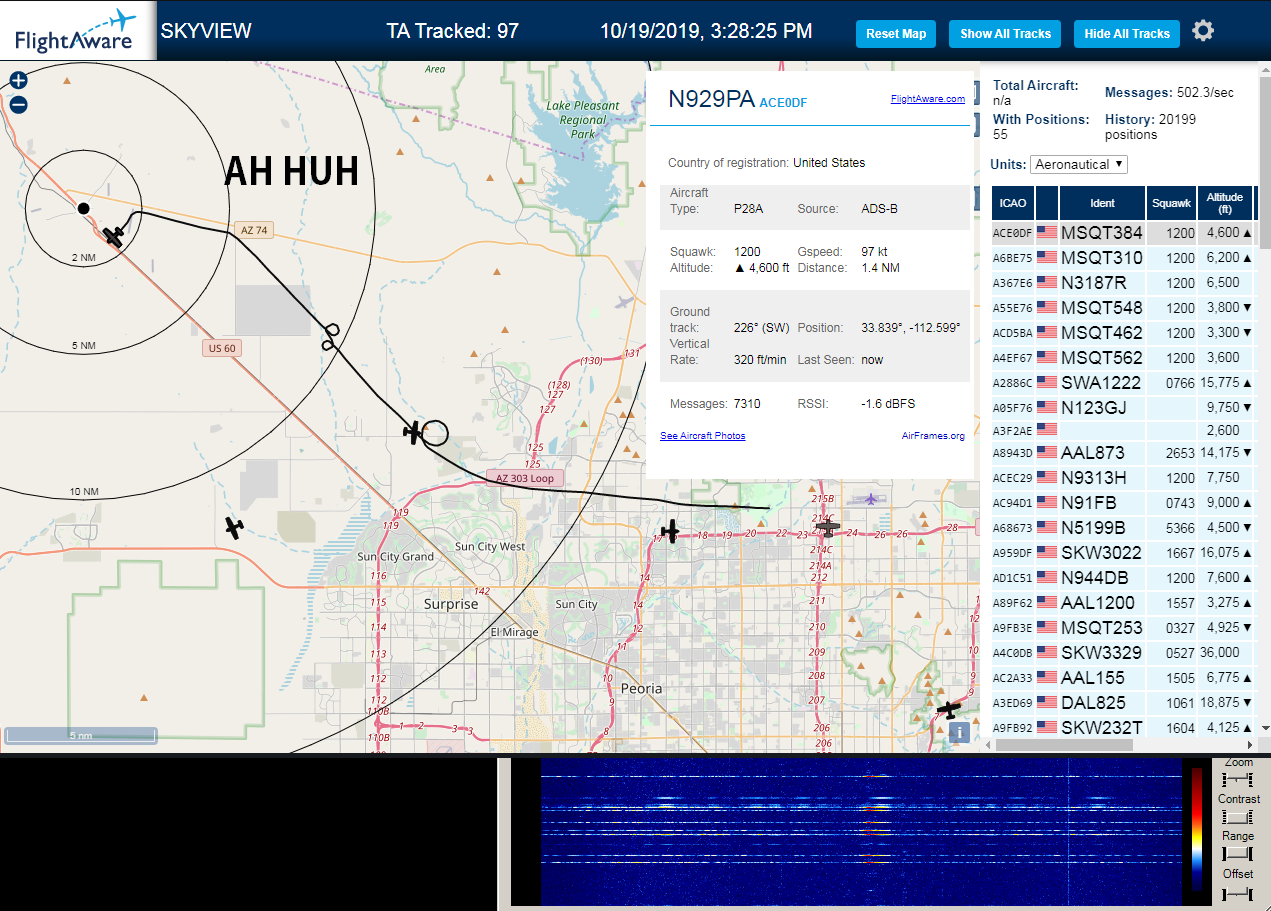The width and height of the screenshot is (1271, 911).
Task: Select the AAL873 aircraft row
Action: 1124,453
